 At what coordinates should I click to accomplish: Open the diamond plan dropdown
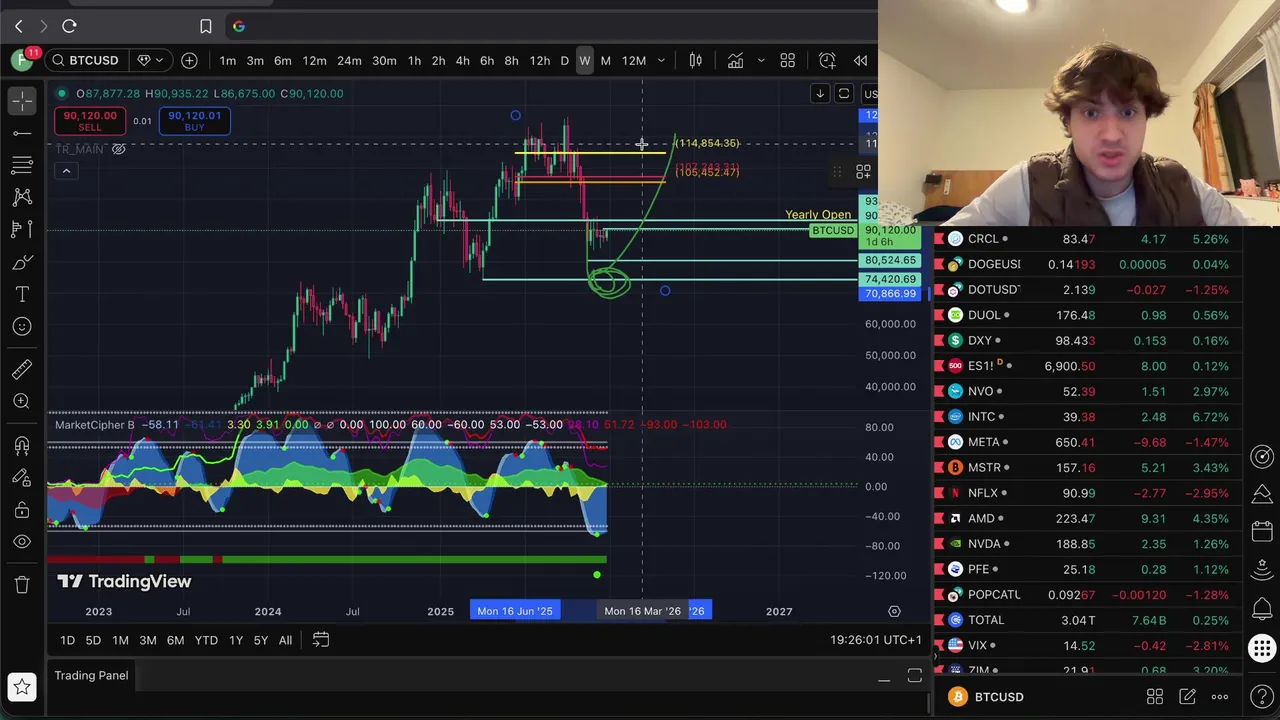pos(150,60)
